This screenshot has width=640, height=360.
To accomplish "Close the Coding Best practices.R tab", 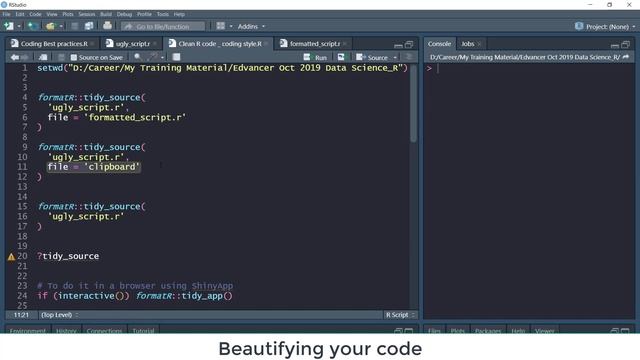I will point(93,44).
